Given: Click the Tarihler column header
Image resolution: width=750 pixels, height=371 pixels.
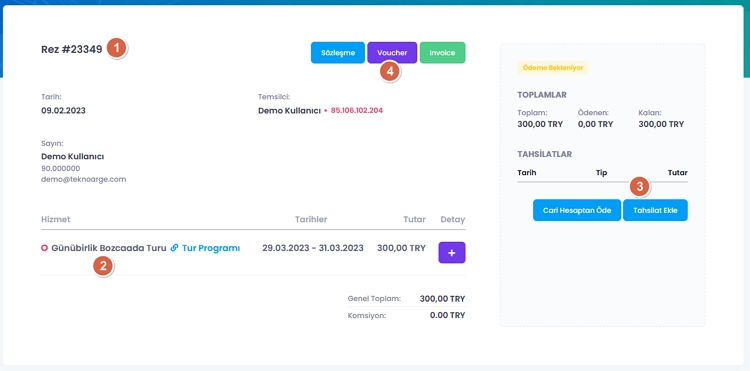Looking at the screenshot, I should 311,219.
